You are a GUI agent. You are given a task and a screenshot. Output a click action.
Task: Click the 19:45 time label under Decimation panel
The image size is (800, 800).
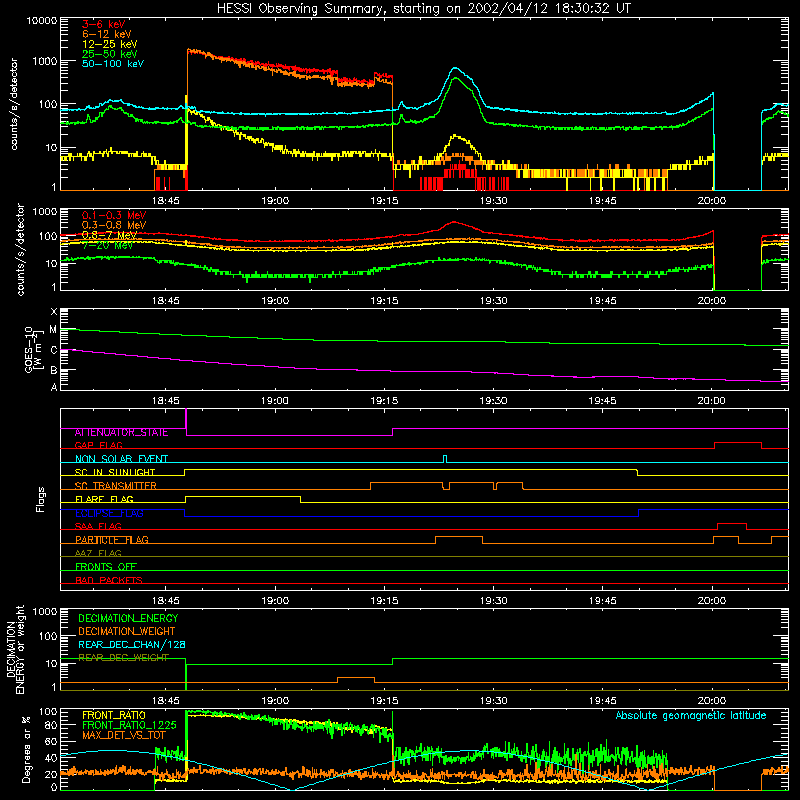pyautogui.click(x=603, y=701)
